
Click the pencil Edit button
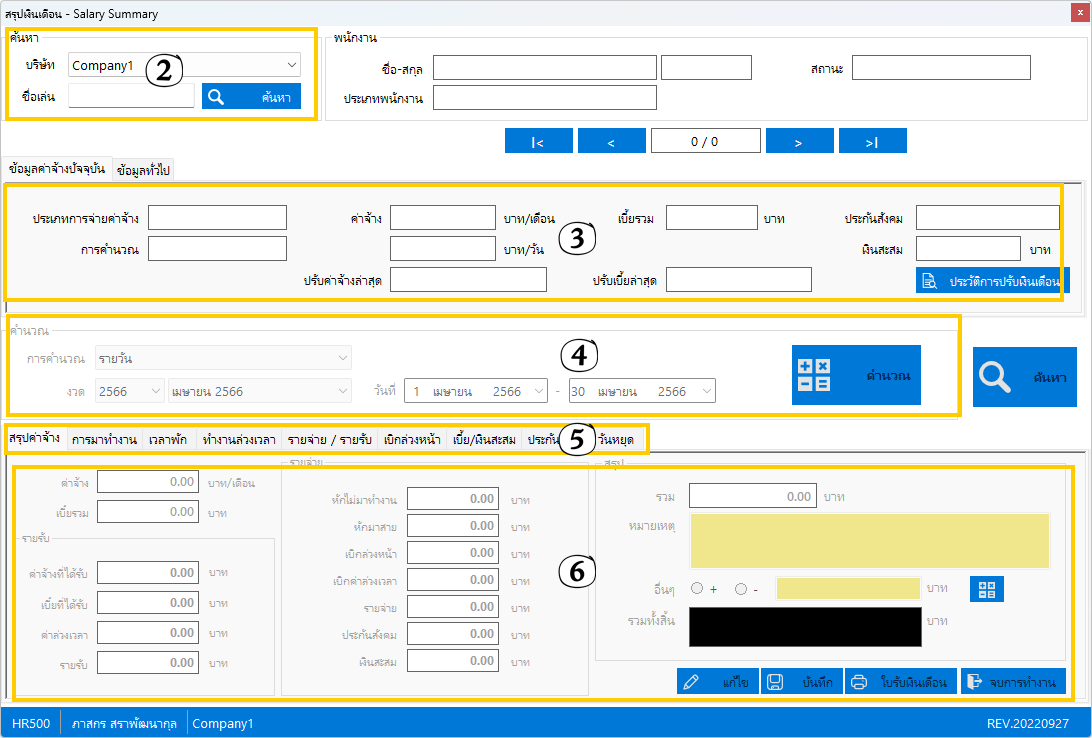coord(717,682)
